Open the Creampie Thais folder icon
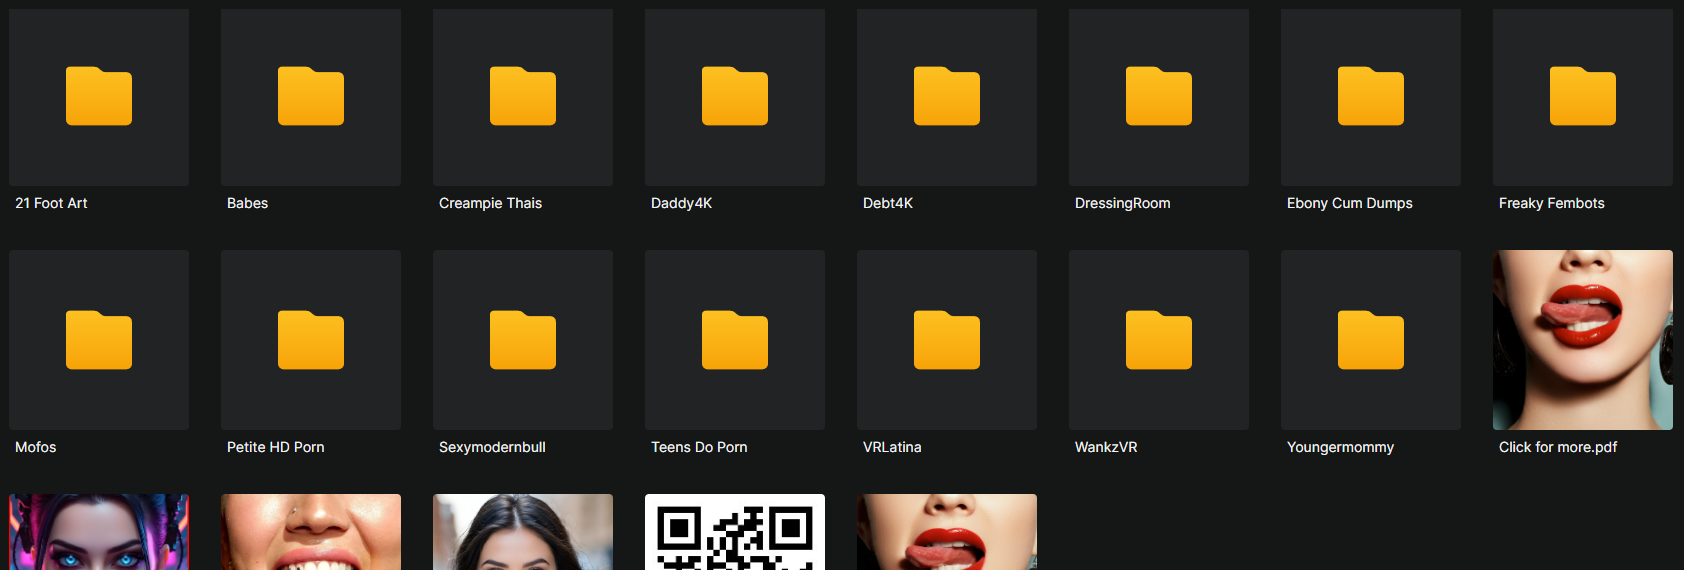Image resolution: width=1684 pixels, height=570 pixels. (523, 96)
